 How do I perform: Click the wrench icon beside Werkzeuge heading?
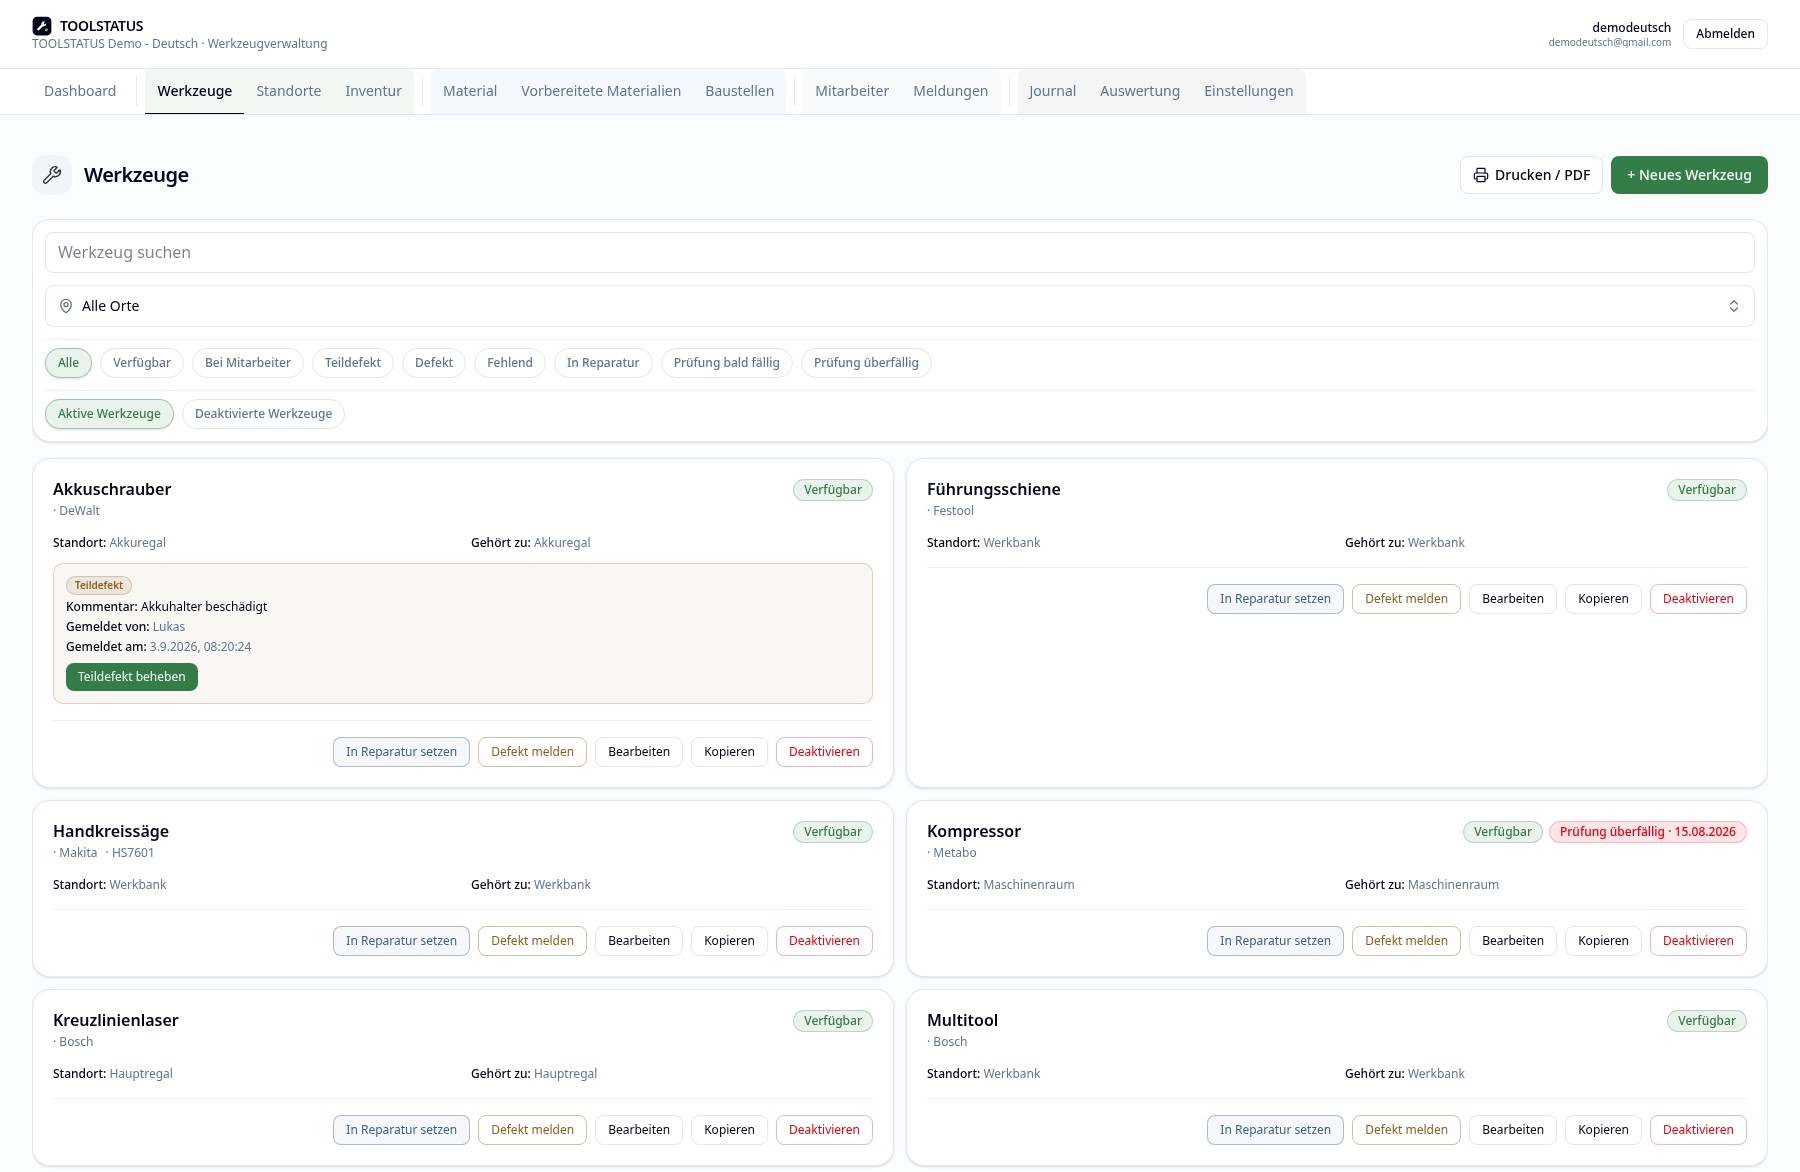pyautogui.click(x=52, y=175)
